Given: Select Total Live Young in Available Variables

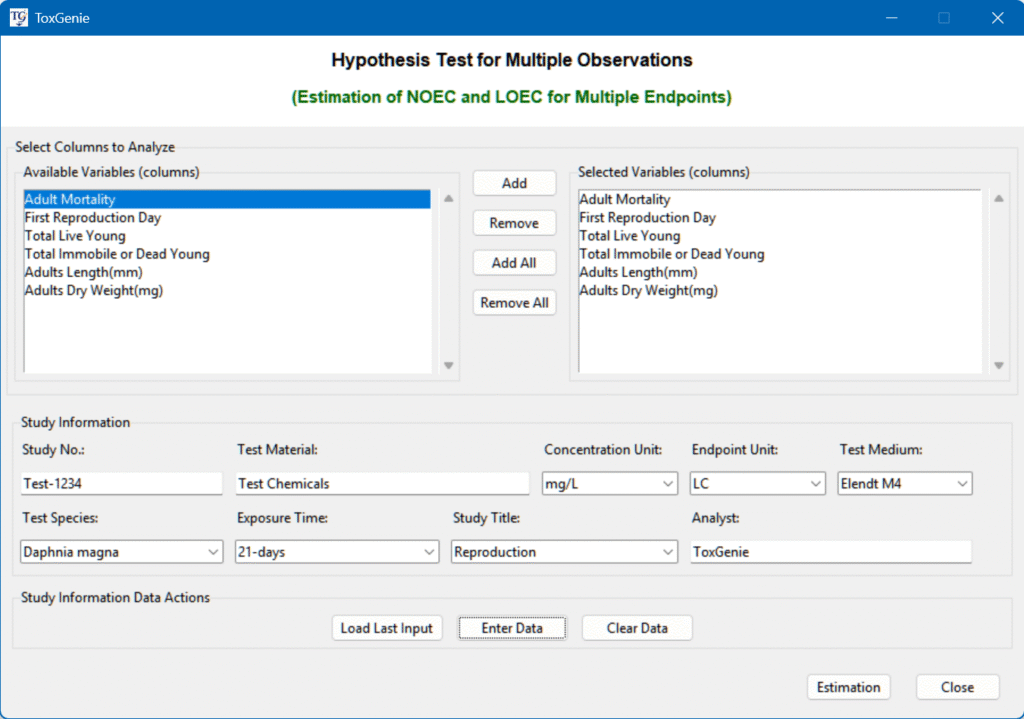Looking at the screenshot, I should tap(75, 236).
